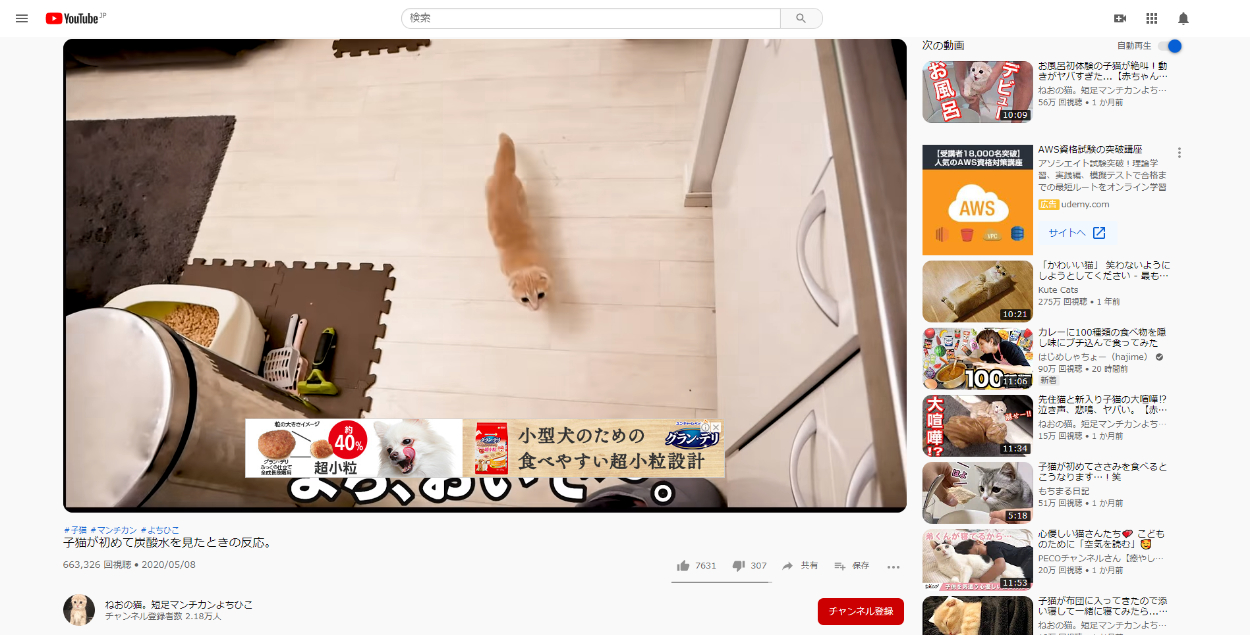Like the video with thumbs up
The height and width of the screenshot is (635, 1250).
[x=683, y=566]
